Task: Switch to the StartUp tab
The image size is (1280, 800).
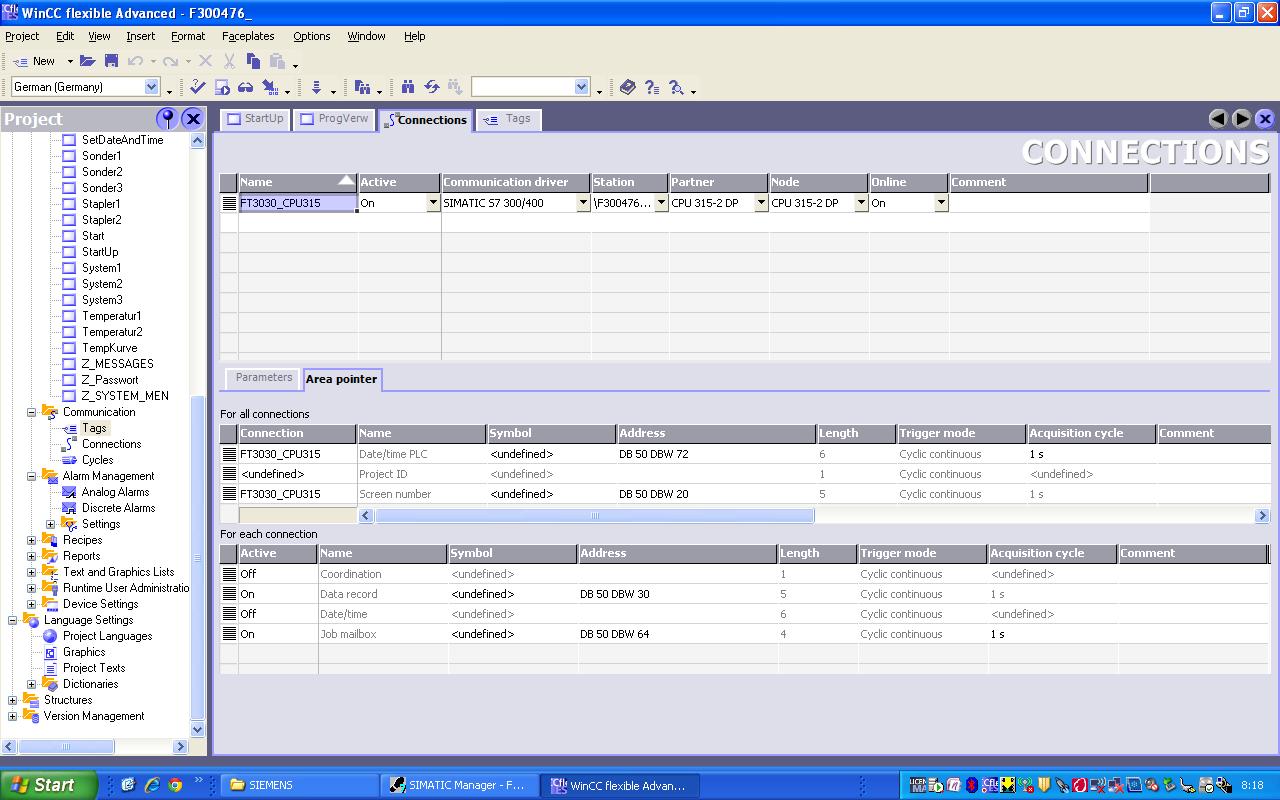Action: [255, 119]
